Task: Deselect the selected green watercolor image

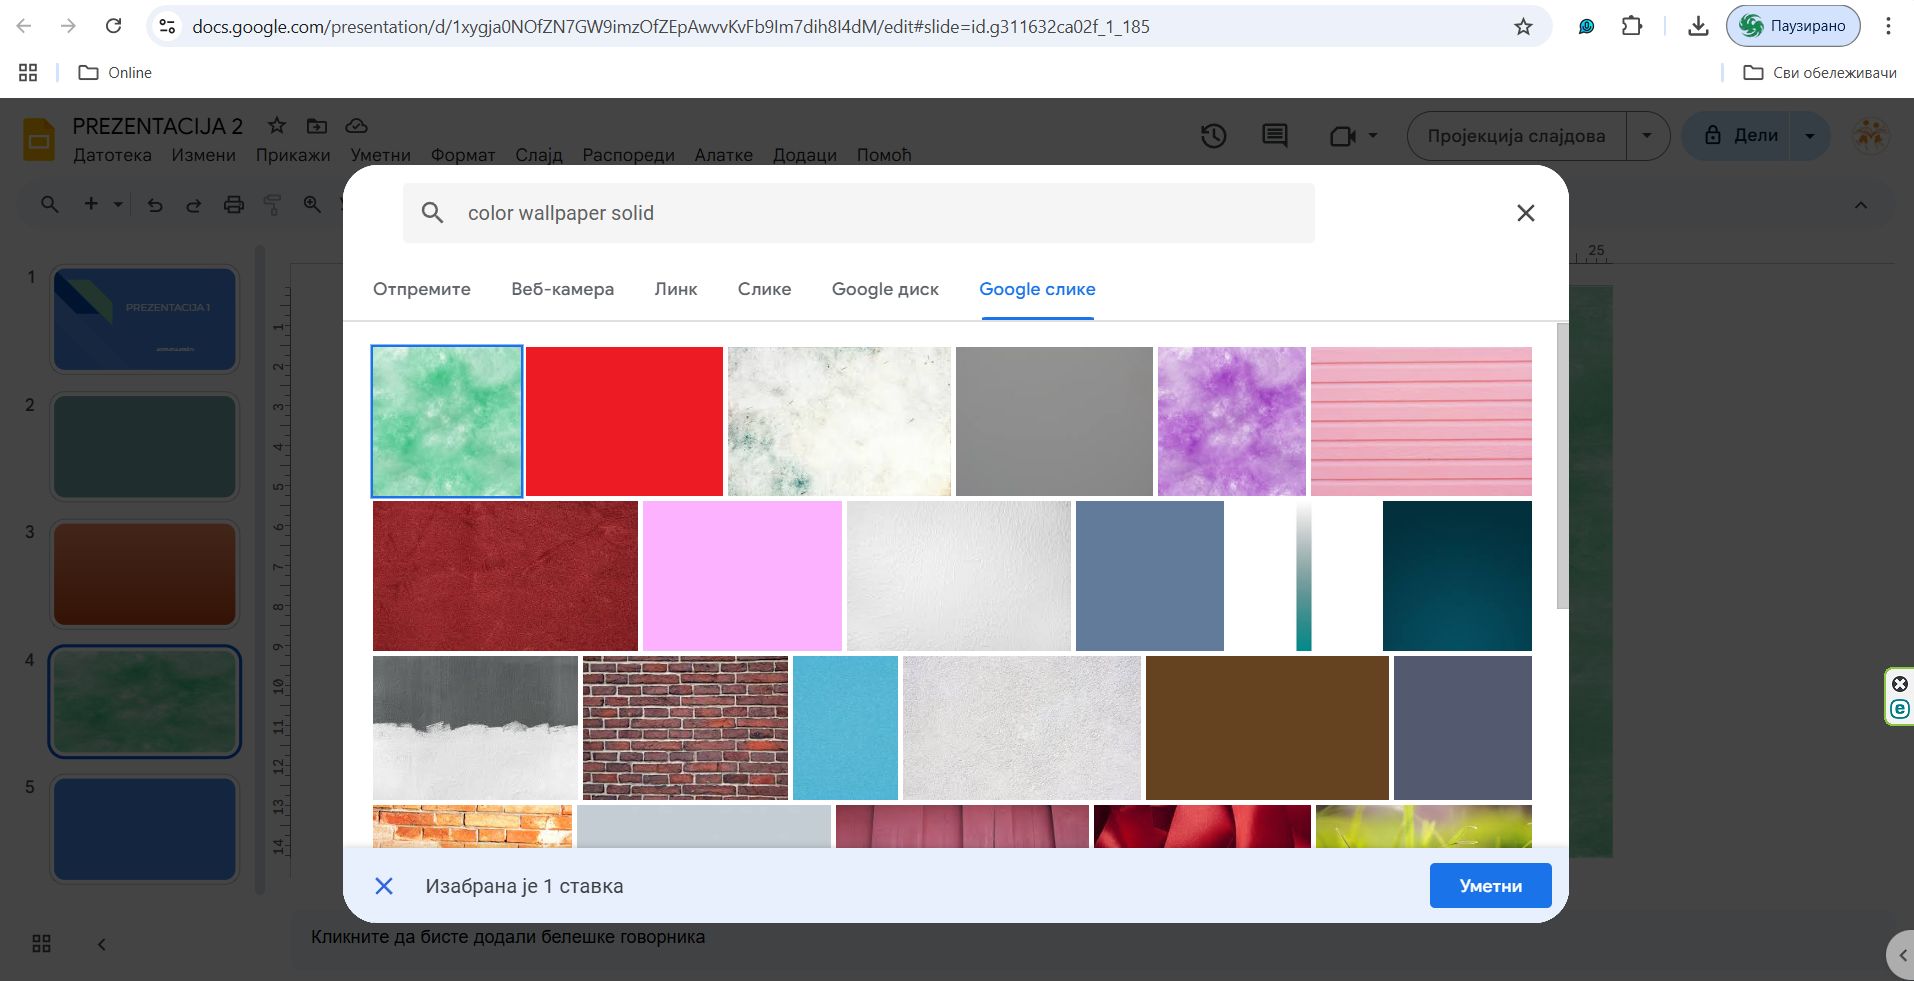Action: click(x=447, y=421)
